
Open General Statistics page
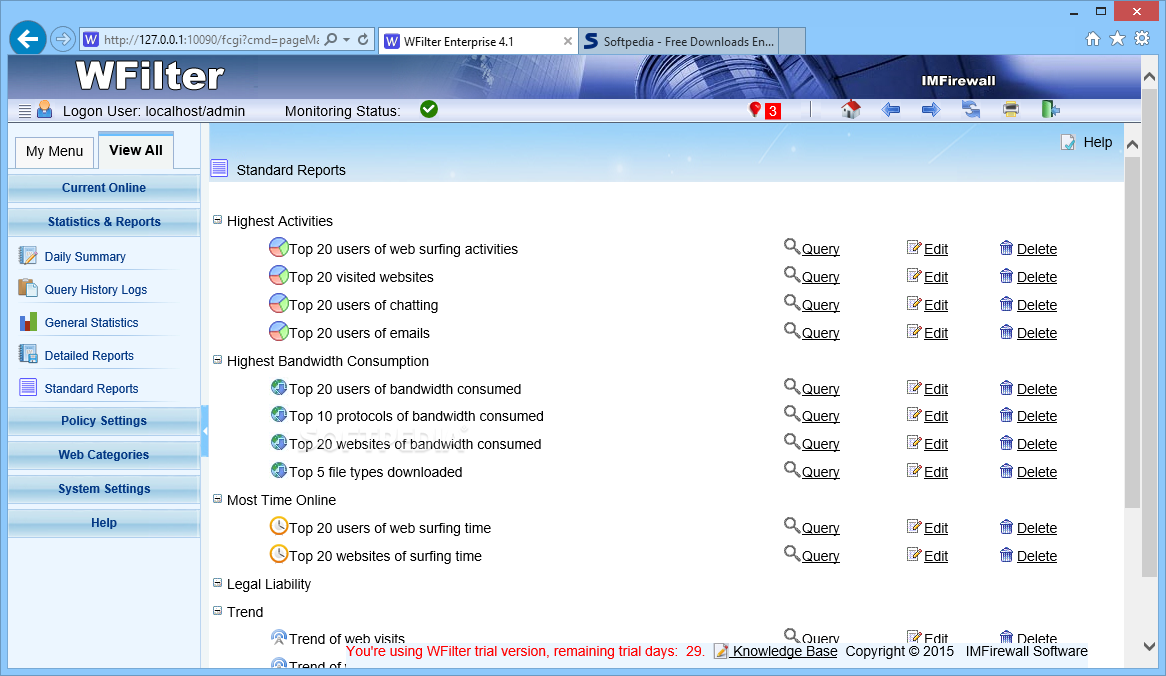(x=91, y=323)
